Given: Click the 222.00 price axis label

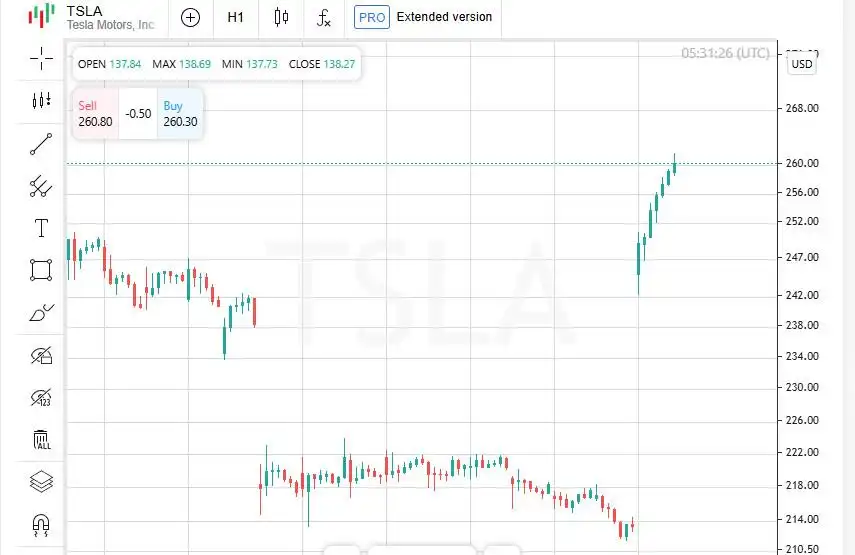Looking at the screenshot, I should (x=802, y=452).
